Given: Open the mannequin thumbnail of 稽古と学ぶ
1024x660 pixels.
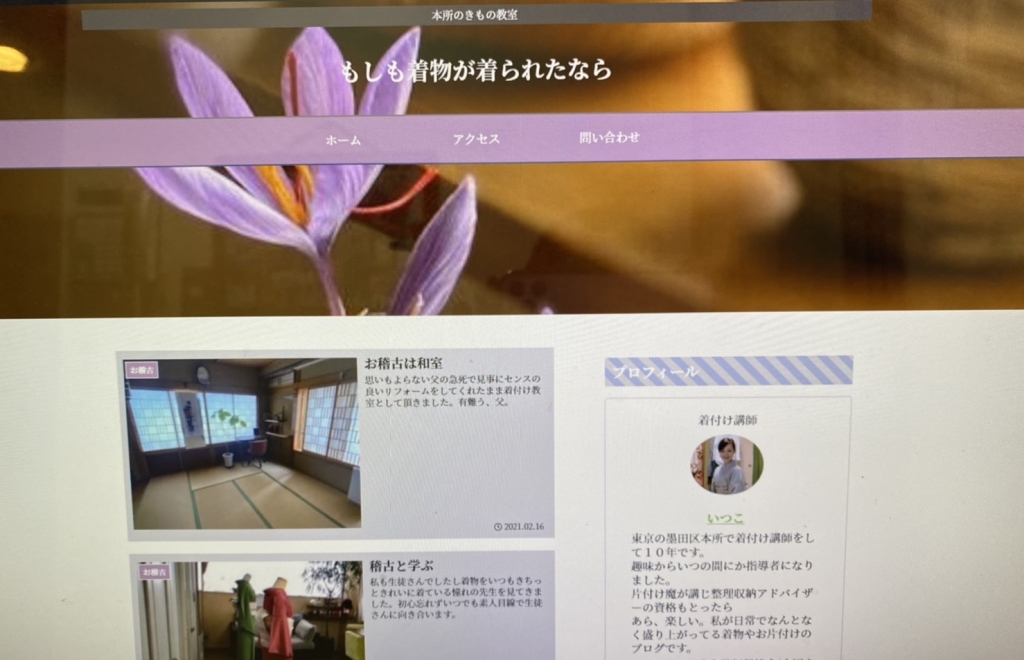Looking at the screenshot, I should pos(251,610).
